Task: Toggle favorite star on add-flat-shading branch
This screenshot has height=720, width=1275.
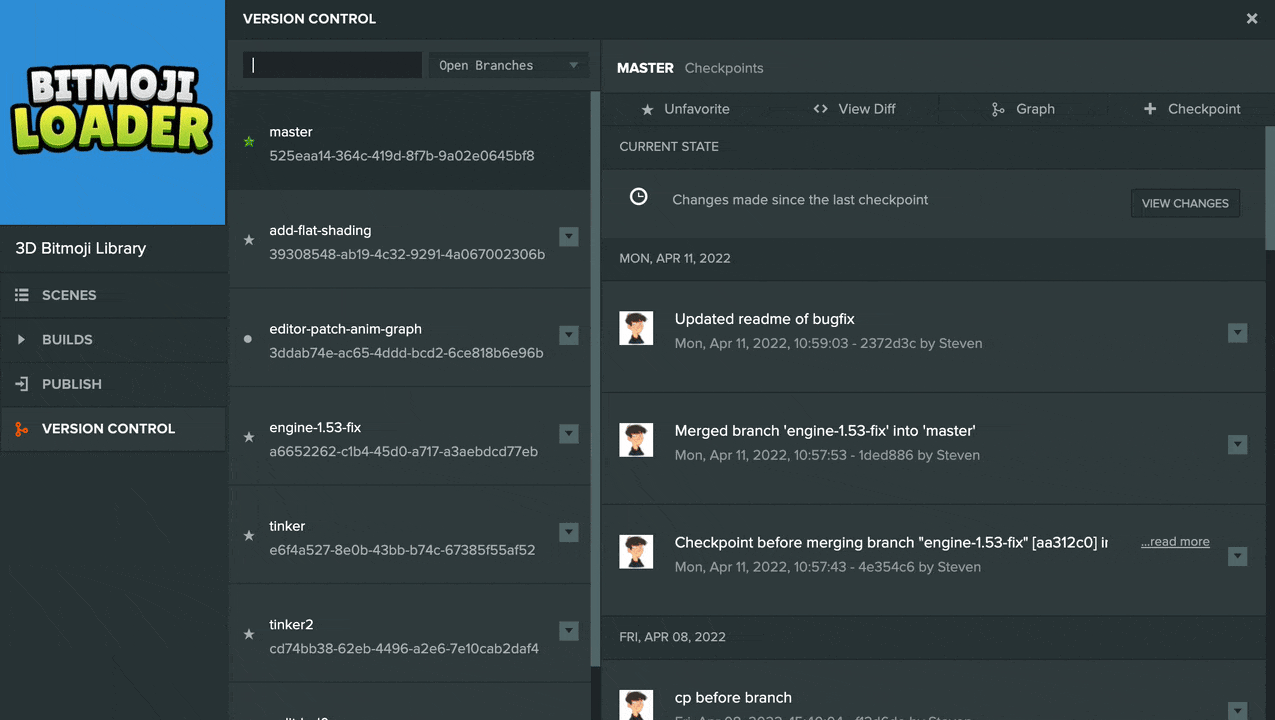Action: pyautogui.click(x=249, y=240)
